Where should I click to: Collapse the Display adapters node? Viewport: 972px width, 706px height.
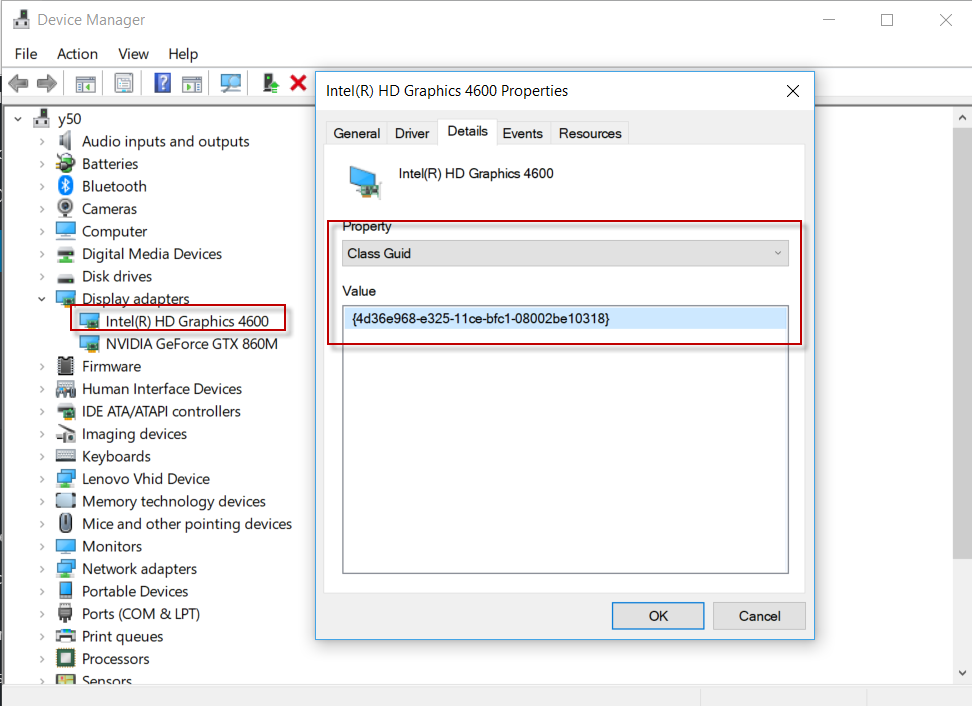[x=42, y=299]
